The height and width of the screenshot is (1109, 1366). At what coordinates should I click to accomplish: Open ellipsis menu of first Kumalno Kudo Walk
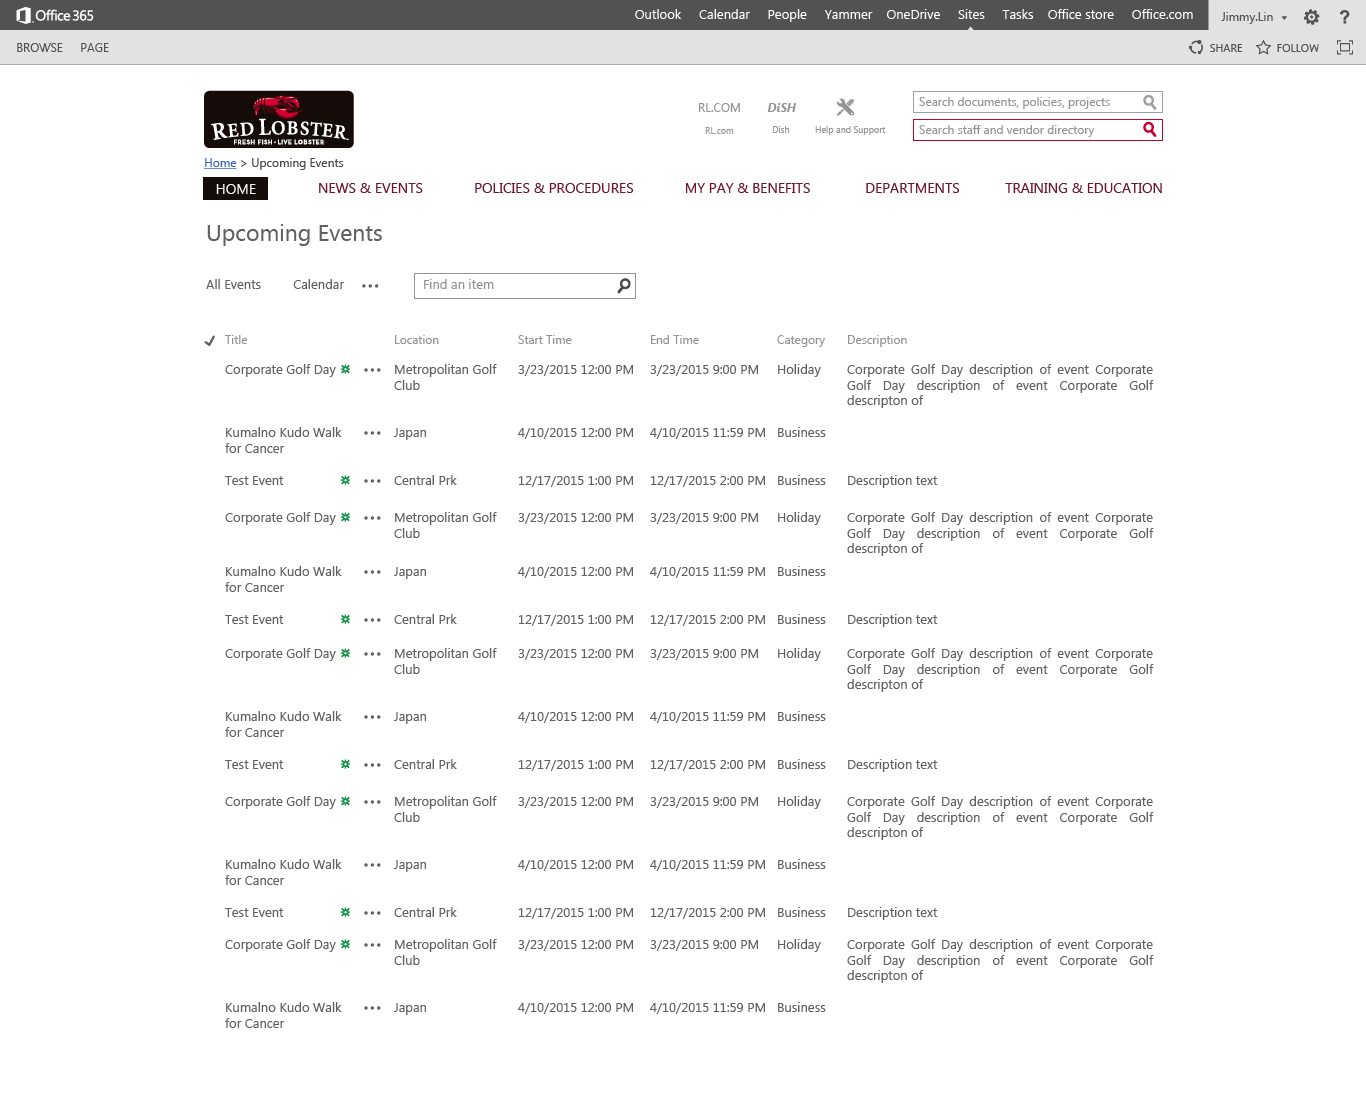(372, 433)
